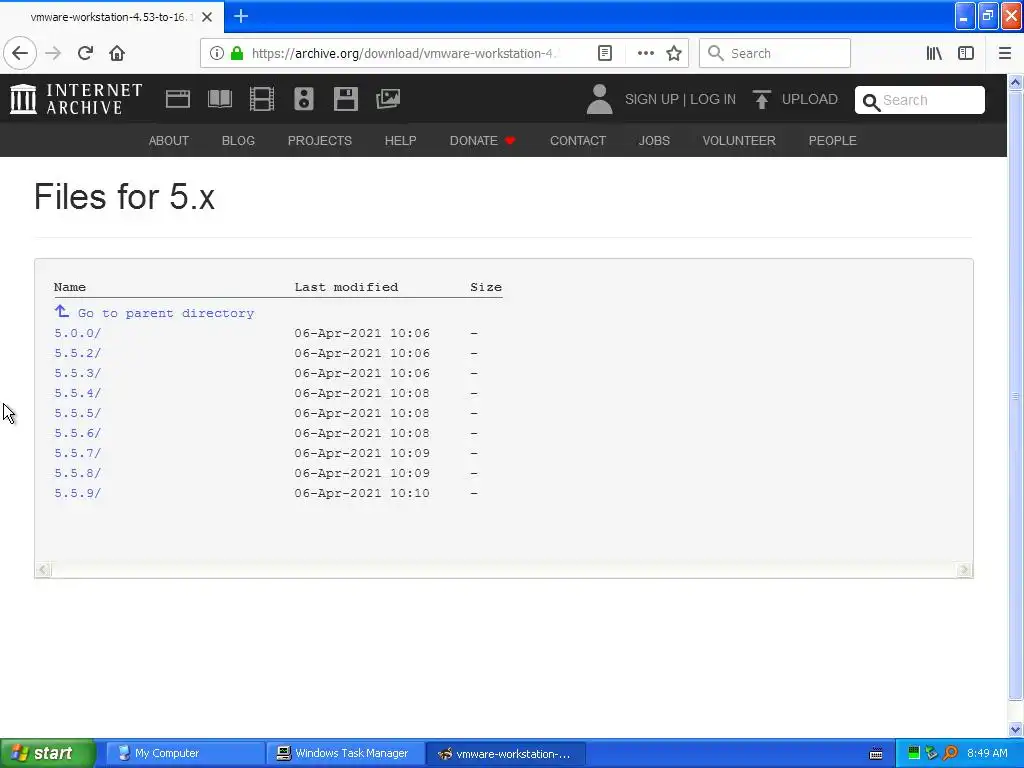Open the HELP menu item

[x=400, y=140]
